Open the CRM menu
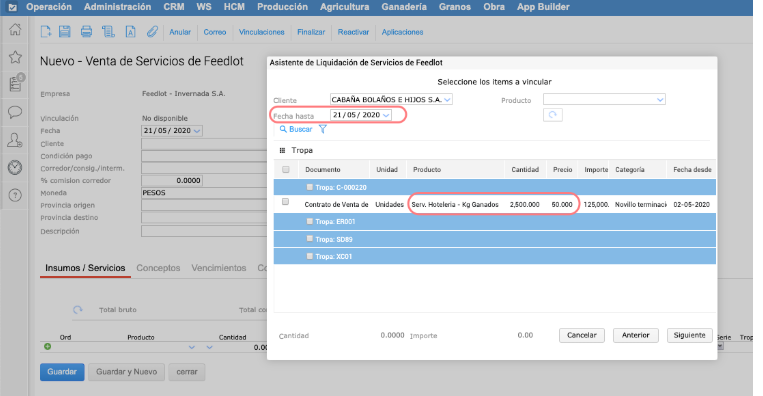The height and width of the screenshot is (396, 763). coord(174,7)
